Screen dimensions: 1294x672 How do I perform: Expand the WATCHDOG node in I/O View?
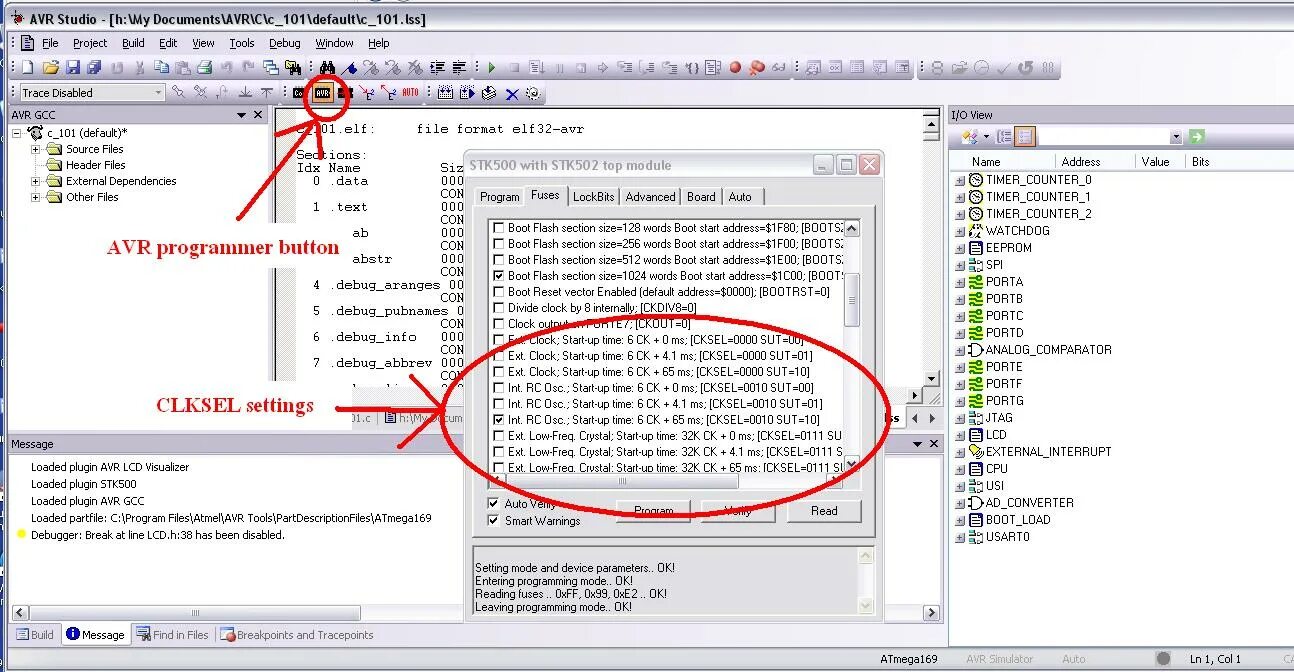pyautogui.click(x=960, y=231)
